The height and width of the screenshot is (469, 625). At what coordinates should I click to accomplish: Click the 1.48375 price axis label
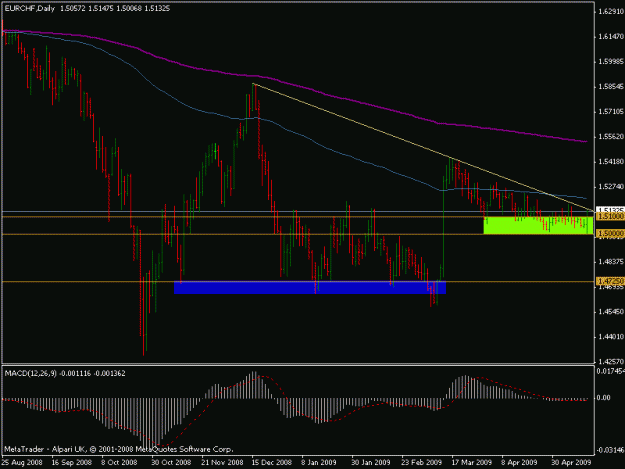coord(611,261)
